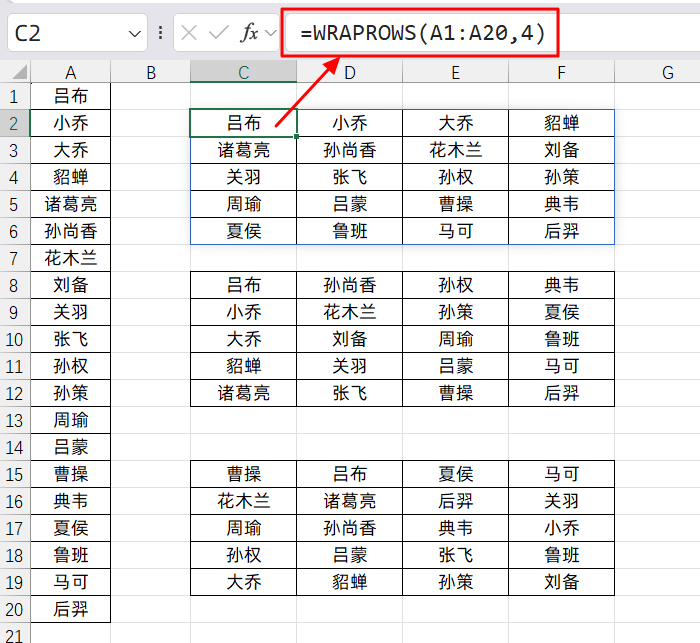The width and height of the screenshot is (700, 643).
Task: Select column F header
Action: 562,72
